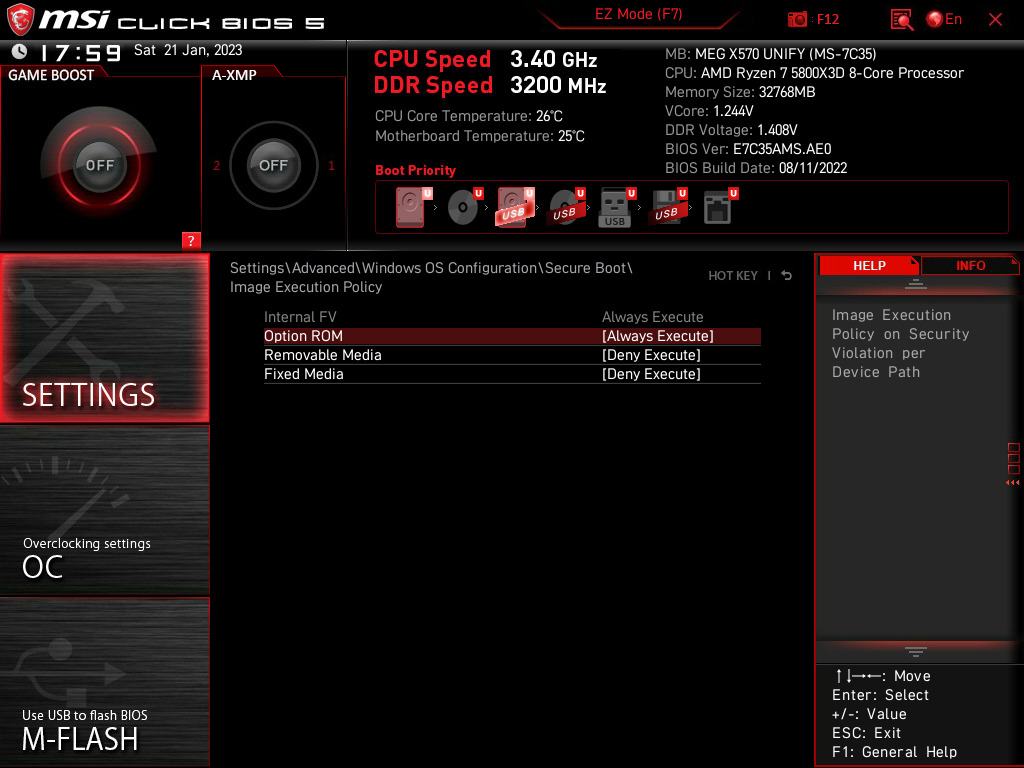Image resolution: width=1024 pixels, height=768 pixels.
Task: Select the Fixed Media row label
Action: [304, 374]
